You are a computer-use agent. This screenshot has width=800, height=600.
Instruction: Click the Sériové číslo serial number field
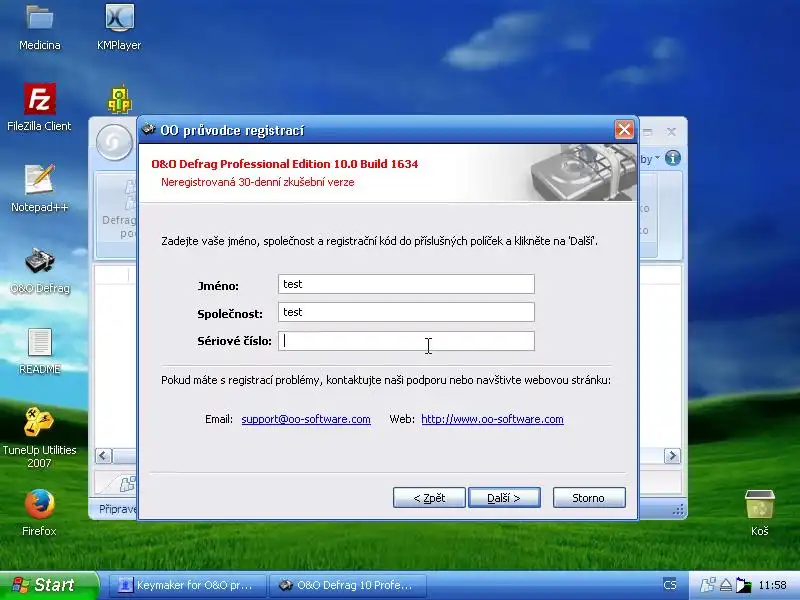[406, 341]
